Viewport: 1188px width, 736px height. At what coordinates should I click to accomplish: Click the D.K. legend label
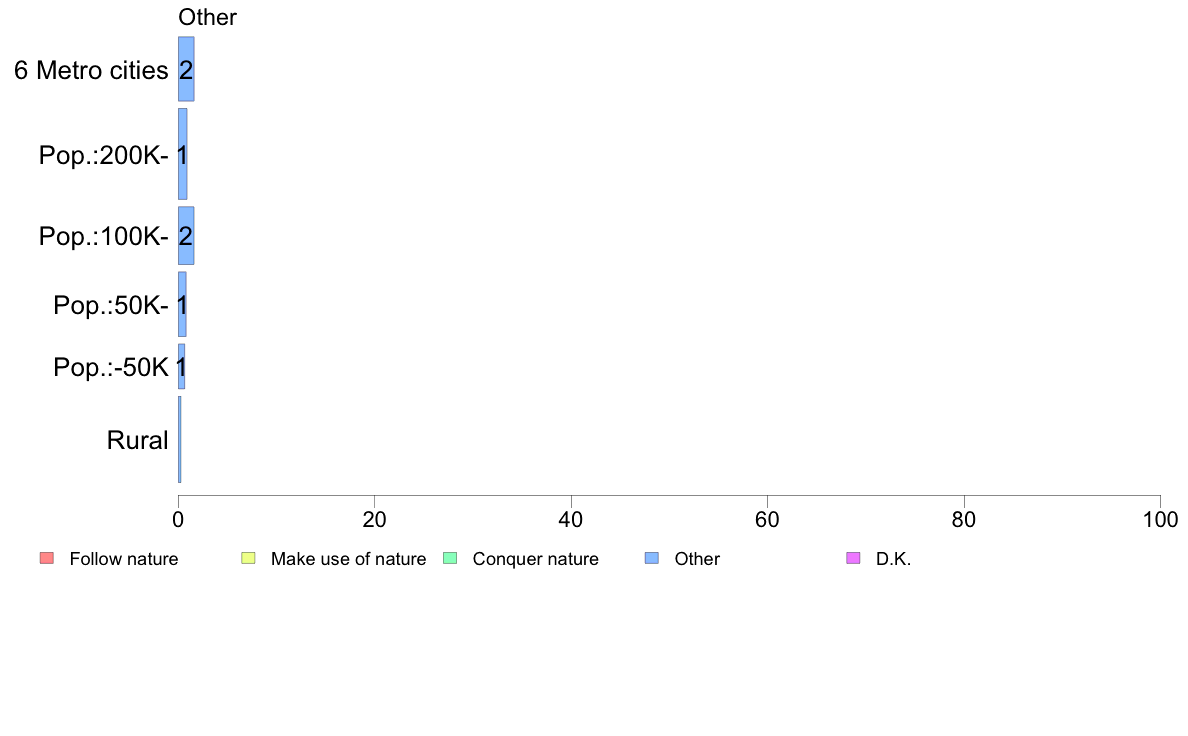(x=893, y=559)
